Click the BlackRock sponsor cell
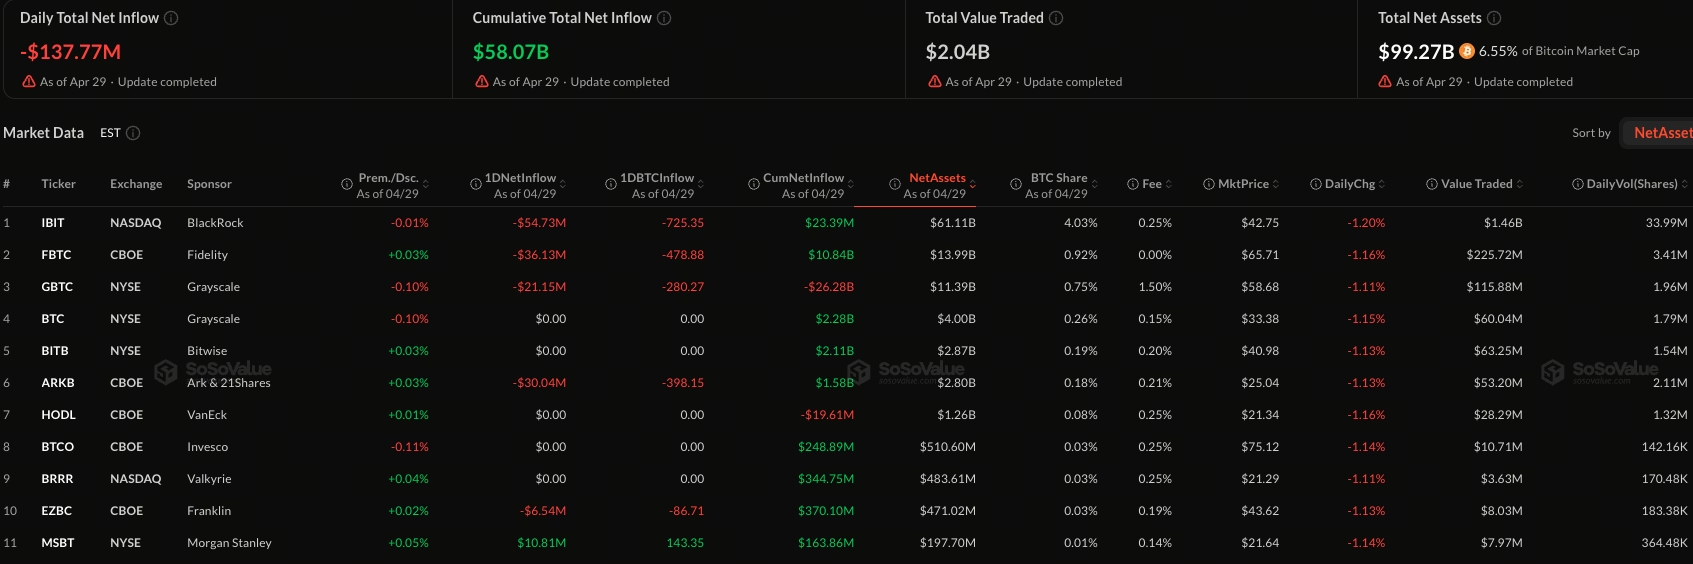The width and height of the screenshot is (1693, 564). 215,223
